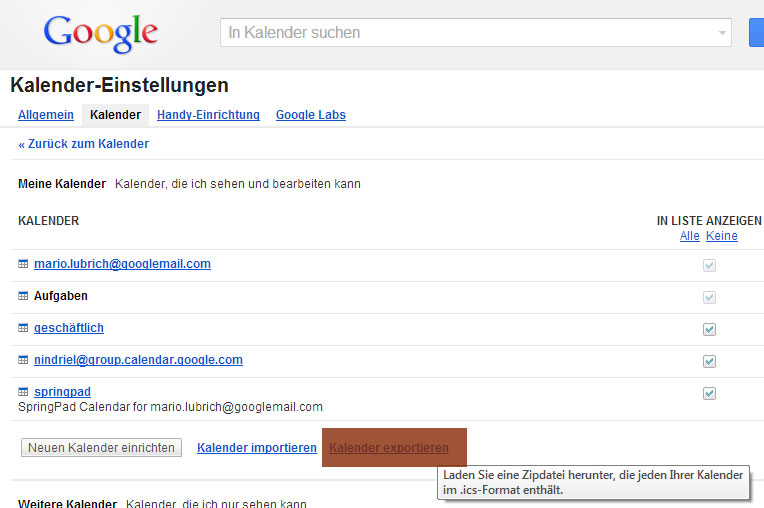Click calendar icon beside nindriel@group.calendar.google.com
Screen dimensions: 764x508
pos(23,360)
